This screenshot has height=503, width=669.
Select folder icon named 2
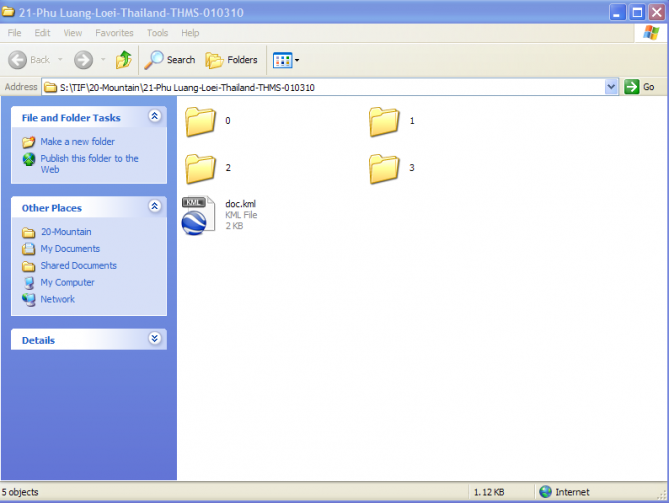tap(200, 169)
